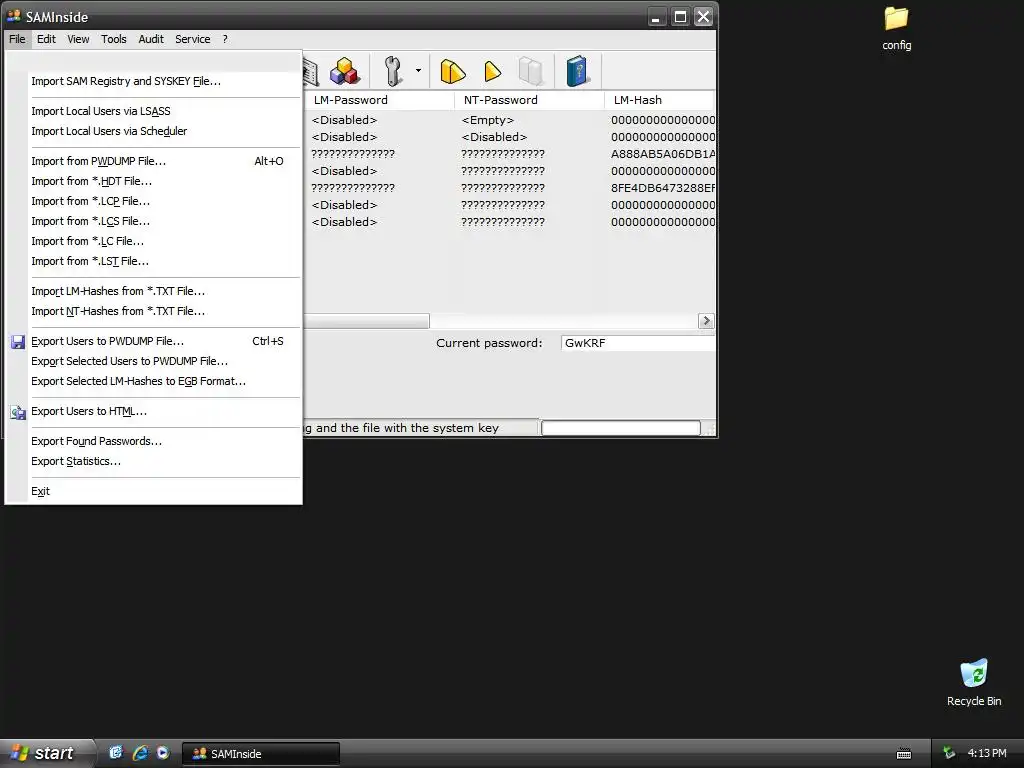The height and width of the screenshot is (768, 1024).
Task: Sort by the NT-Password column header
Action: 529,100
